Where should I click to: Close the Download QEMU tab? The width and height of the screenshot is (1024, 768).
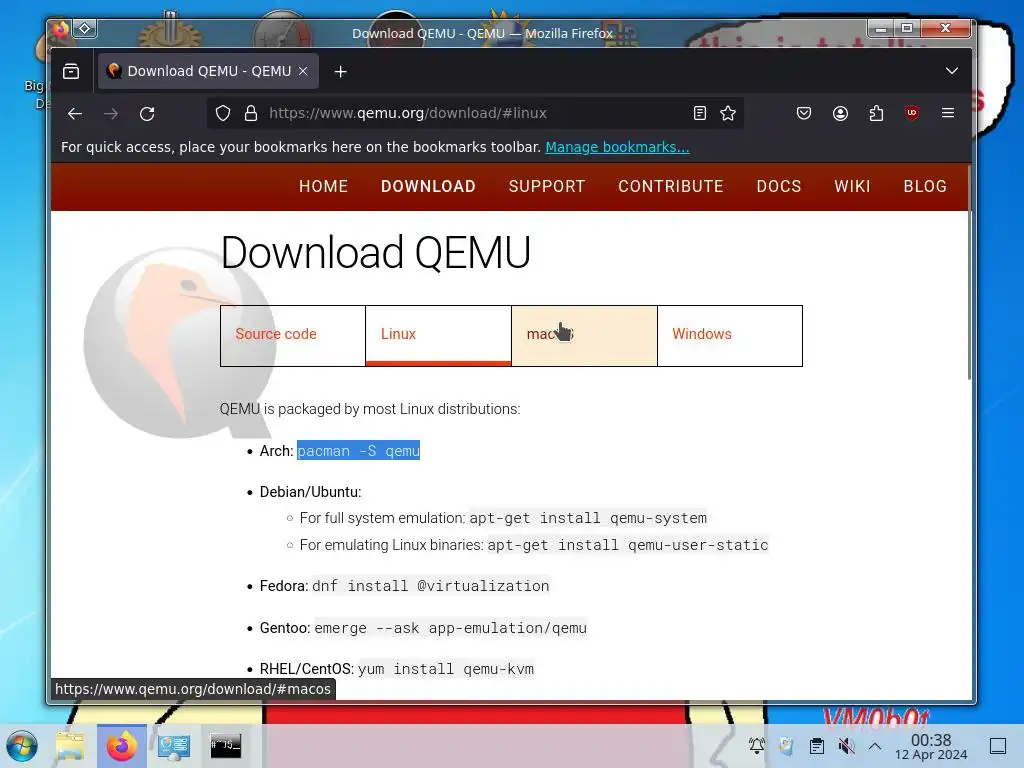coord(303,71)
